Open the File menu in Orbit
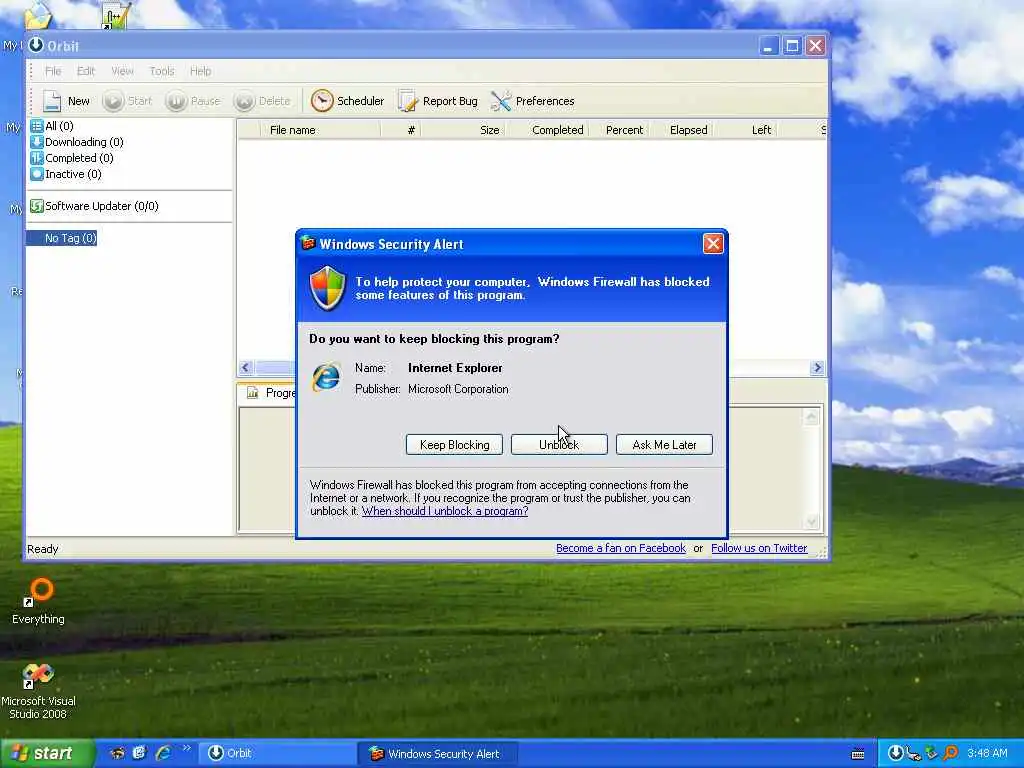The height and width of the screenshot is (768, 1024). click(x=53, y=71)
